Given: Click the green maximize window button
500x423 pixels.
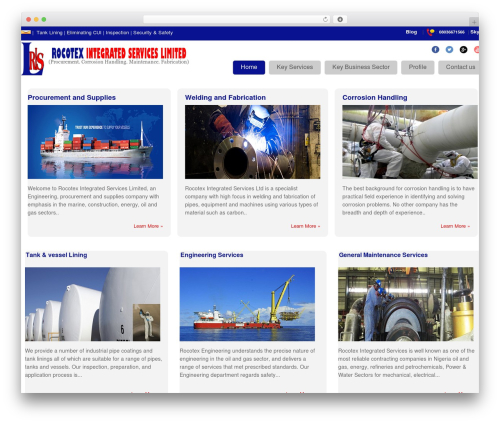Looking at the screenshot, I should pyautogui.click(x=44, y=19).
